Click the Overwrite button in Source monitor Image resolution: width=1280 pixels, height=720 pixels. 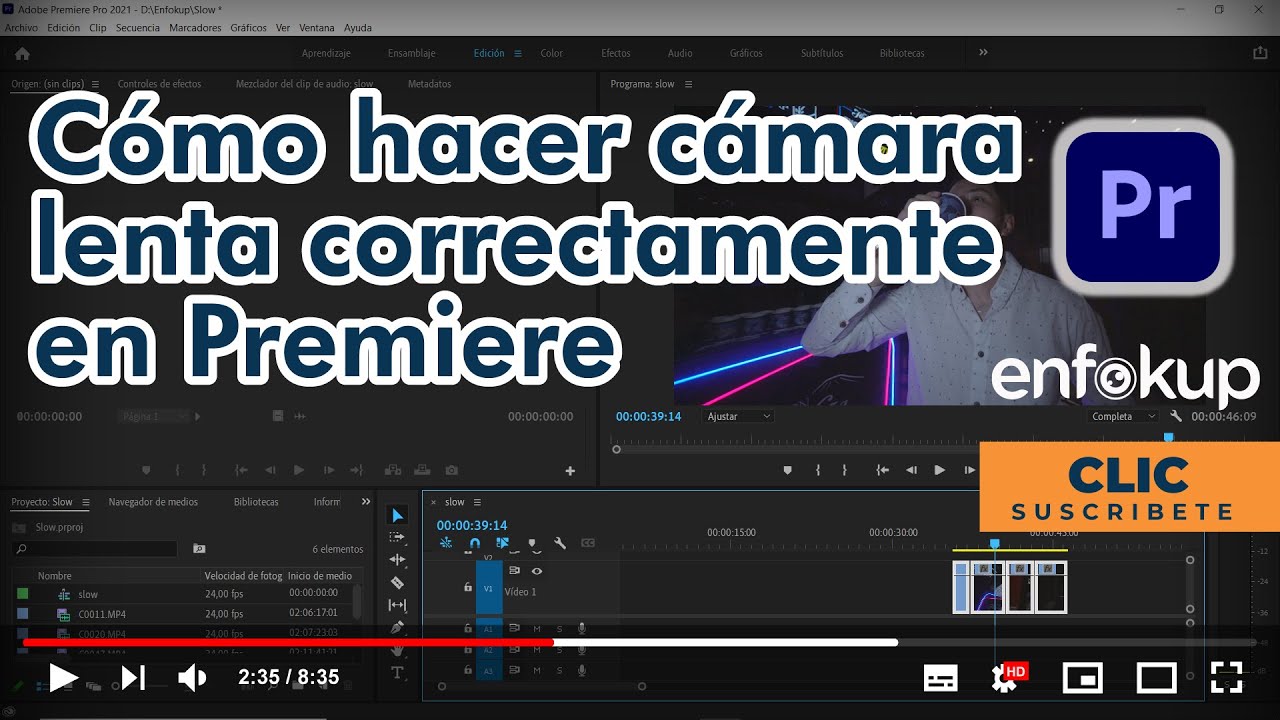(x=422, y=470)
